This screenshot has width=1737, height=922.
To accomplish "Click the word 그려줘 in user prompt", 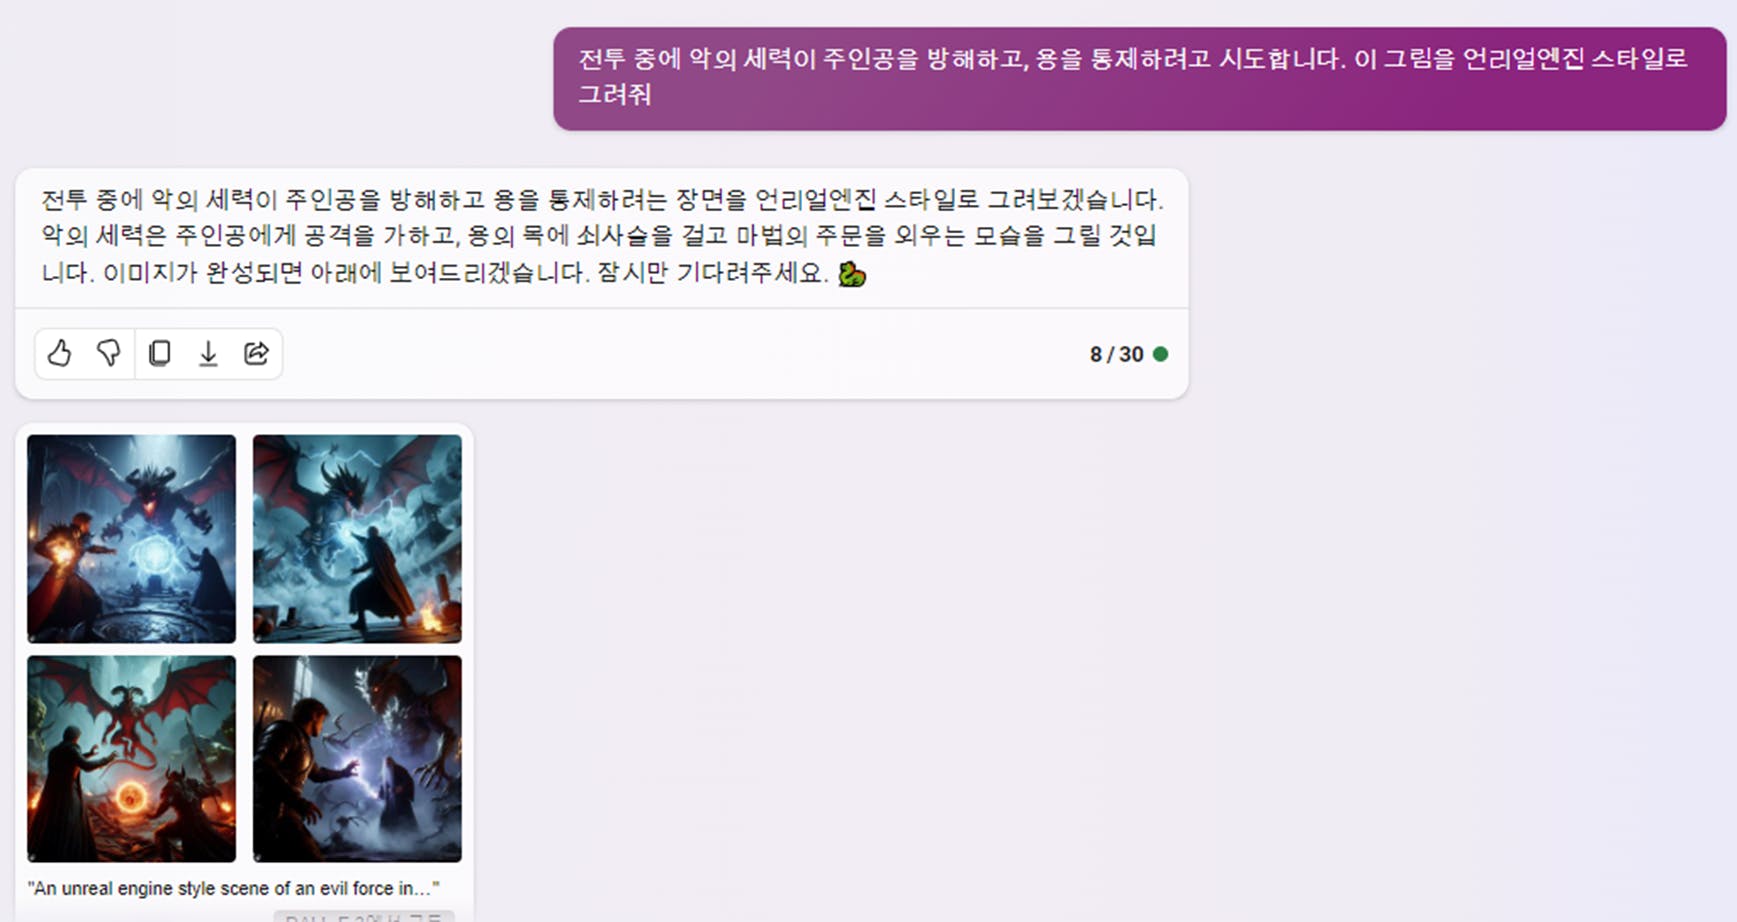I will pos(615,95).
